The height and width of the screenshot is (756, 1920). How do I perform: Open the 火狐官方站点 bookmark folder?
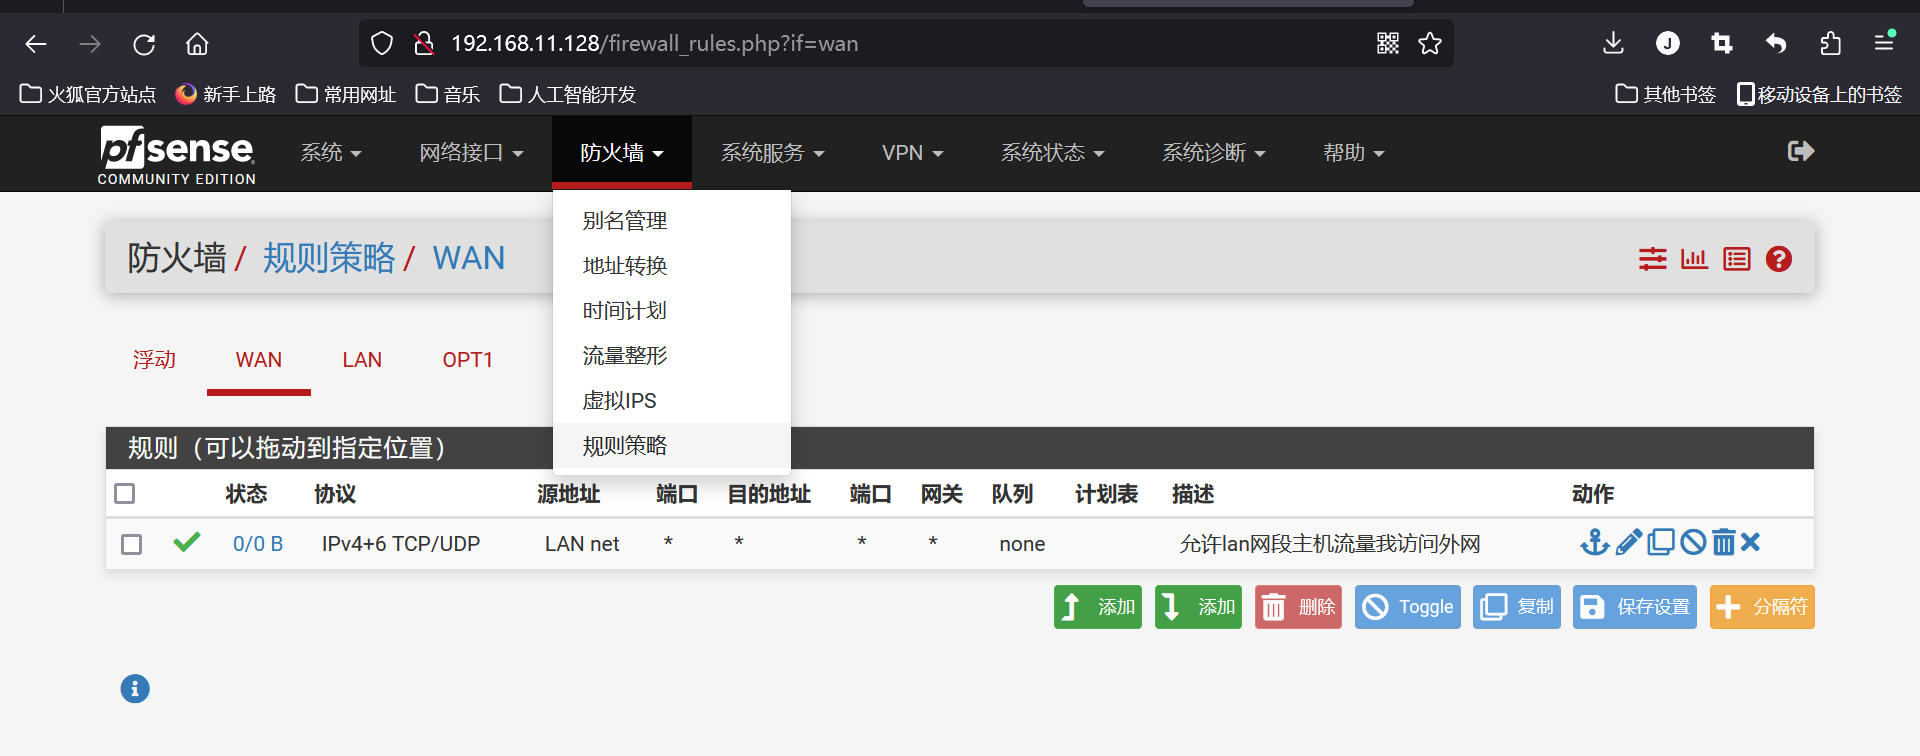click(x=88, y=94)
